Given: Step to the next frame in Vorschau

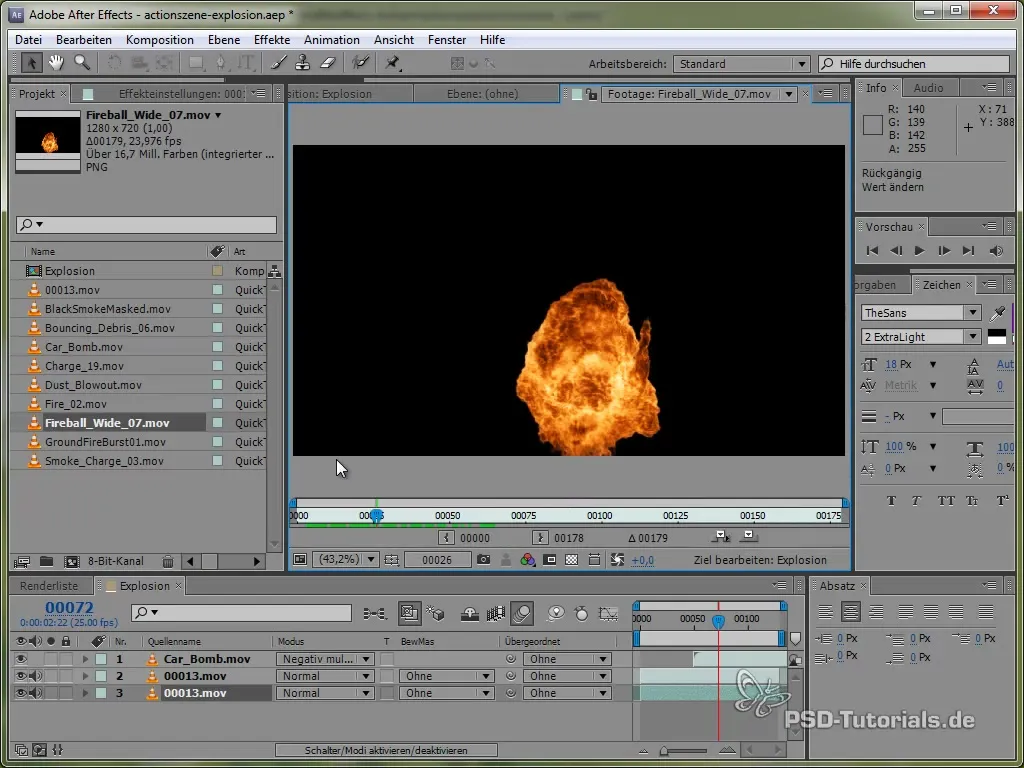Looking at the screenshot, I should [x=944, y=251].
